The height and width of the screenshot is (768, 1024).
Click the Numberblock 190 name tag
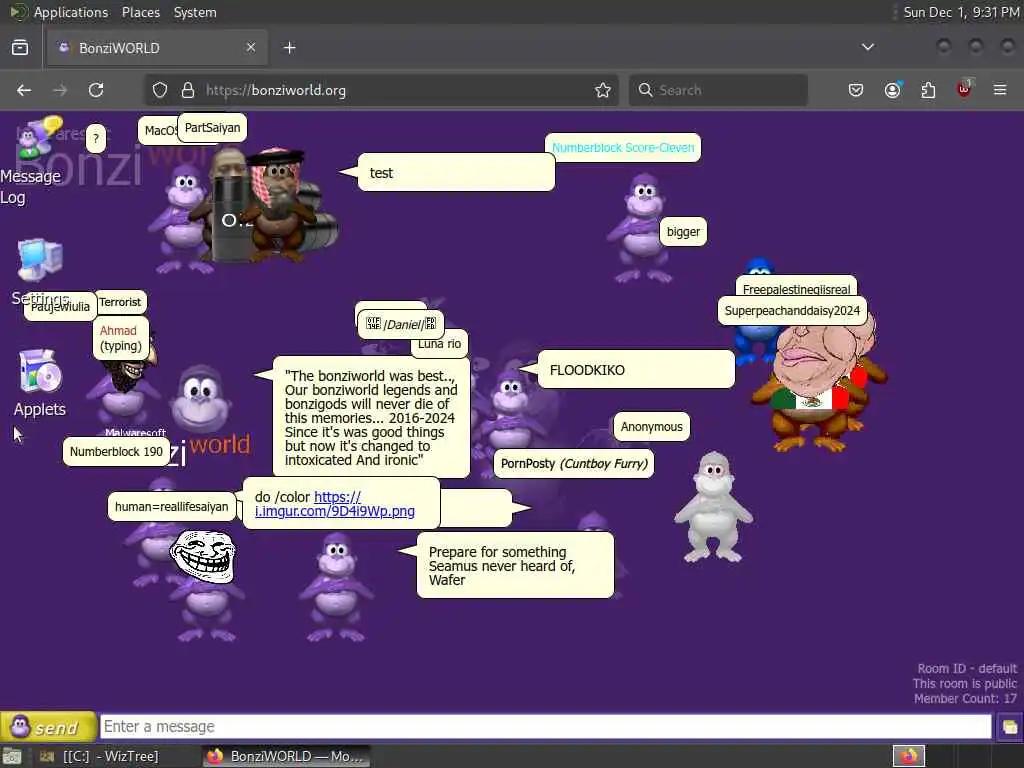click(x=116, y=451)
